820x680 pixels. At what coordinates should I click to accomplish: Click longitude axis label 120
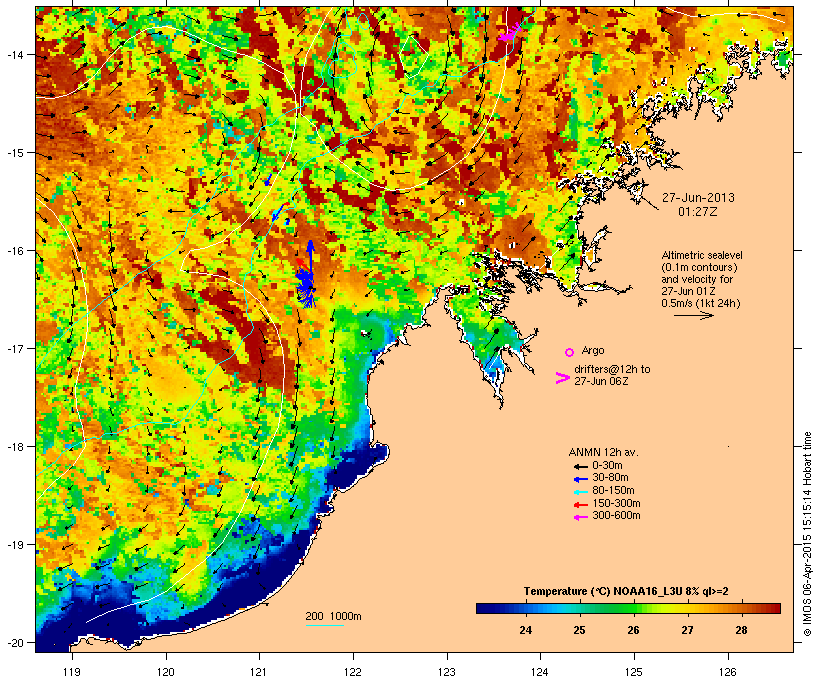click(x=166, y=672)
